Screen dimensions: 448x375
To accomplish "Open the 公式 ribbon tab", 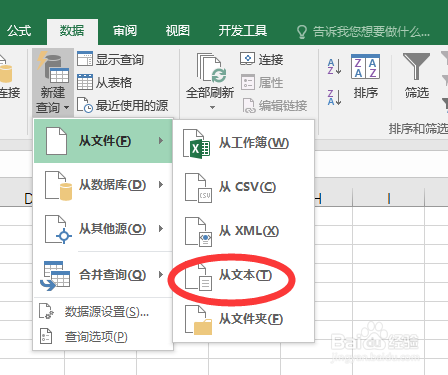I will [19, 31].
